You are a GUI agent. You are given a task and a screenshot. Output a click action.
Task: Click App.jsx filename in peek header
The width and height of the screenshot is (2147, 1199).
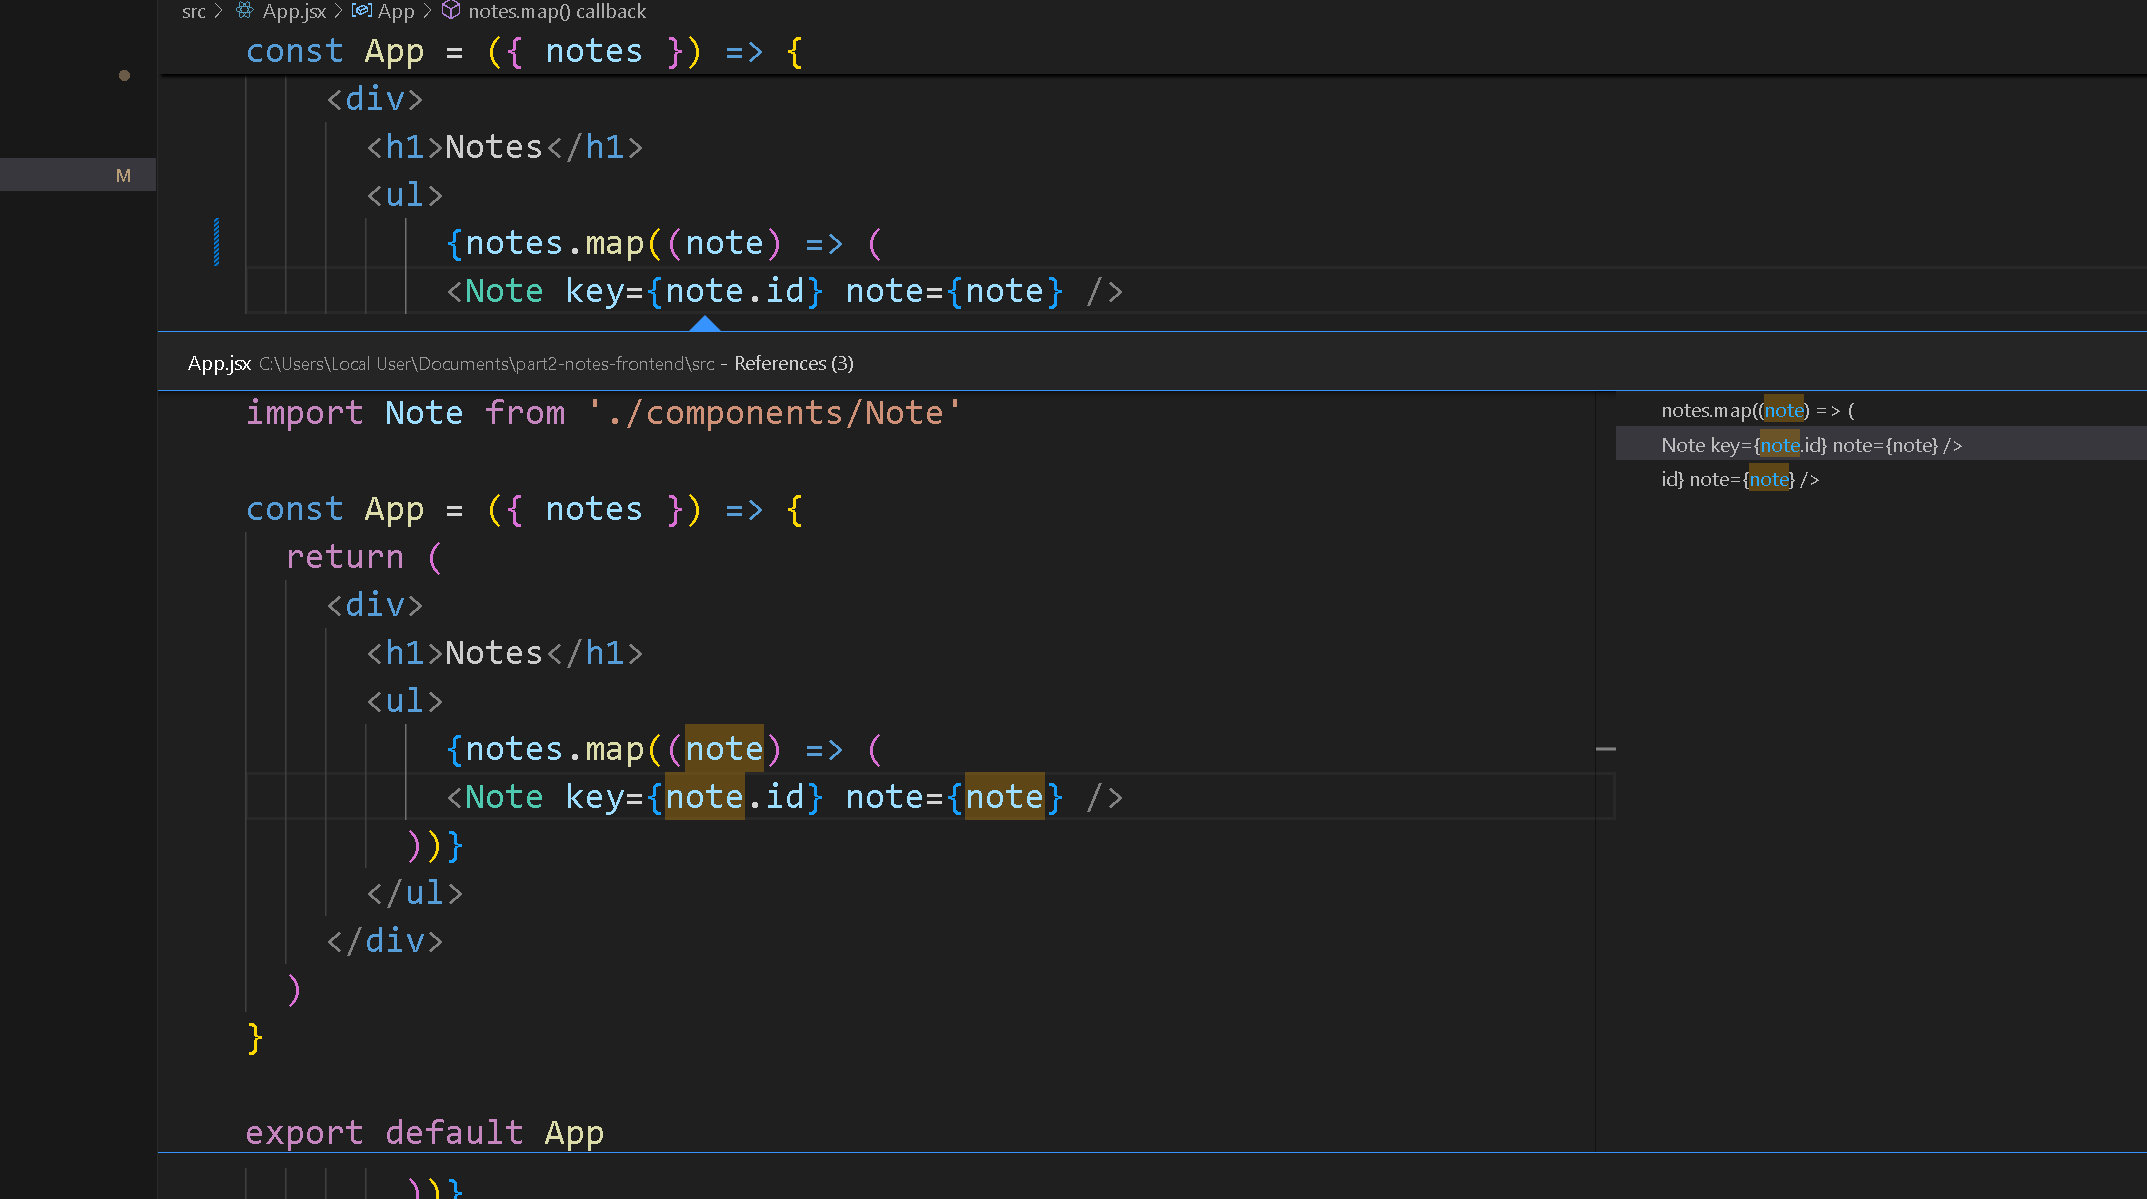[219, 363]
